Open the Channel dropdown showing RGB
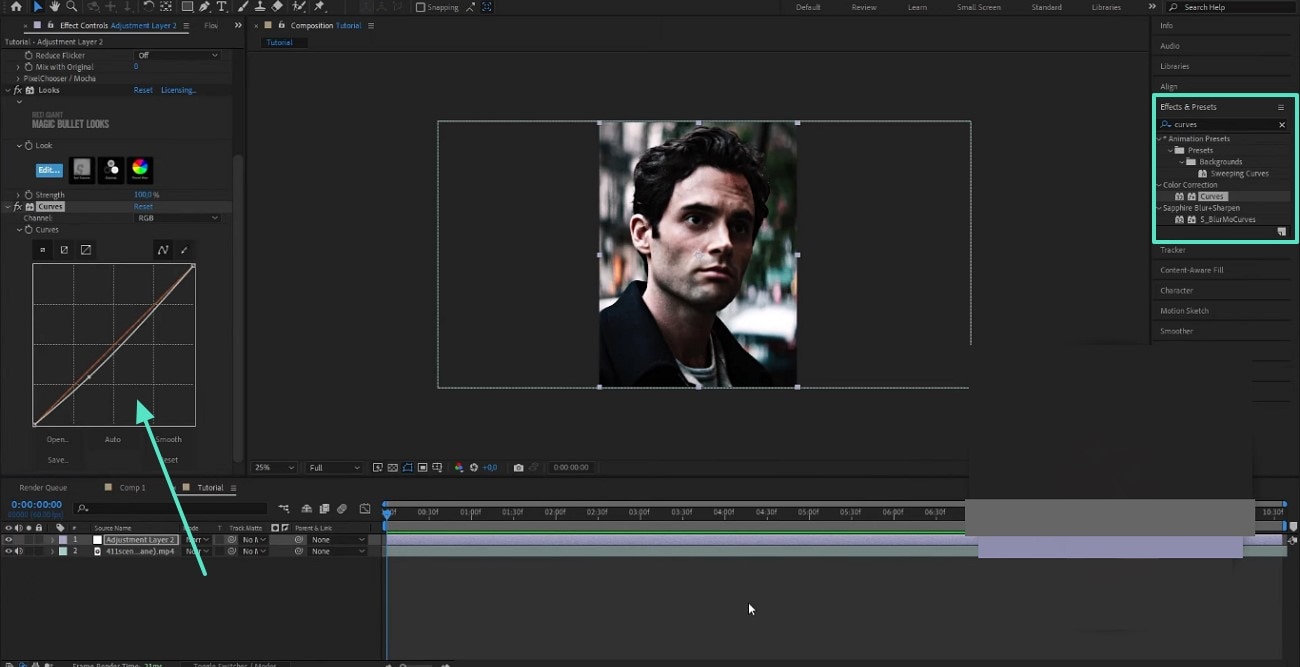 [177, 218]
